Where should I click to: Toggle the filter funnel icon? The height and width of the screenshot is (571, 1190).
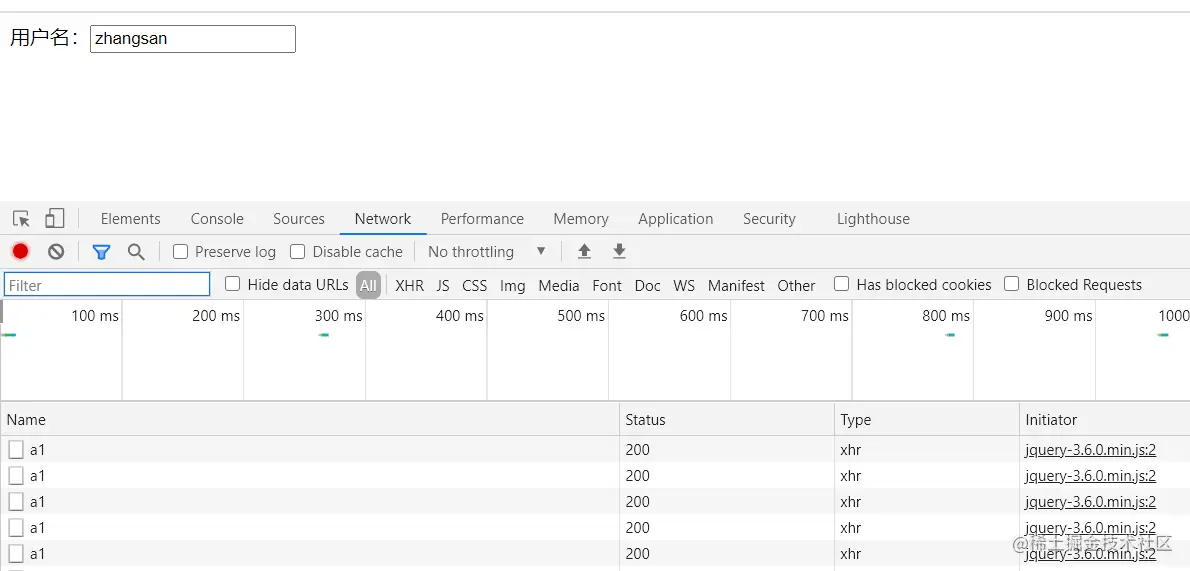(101, 251)
